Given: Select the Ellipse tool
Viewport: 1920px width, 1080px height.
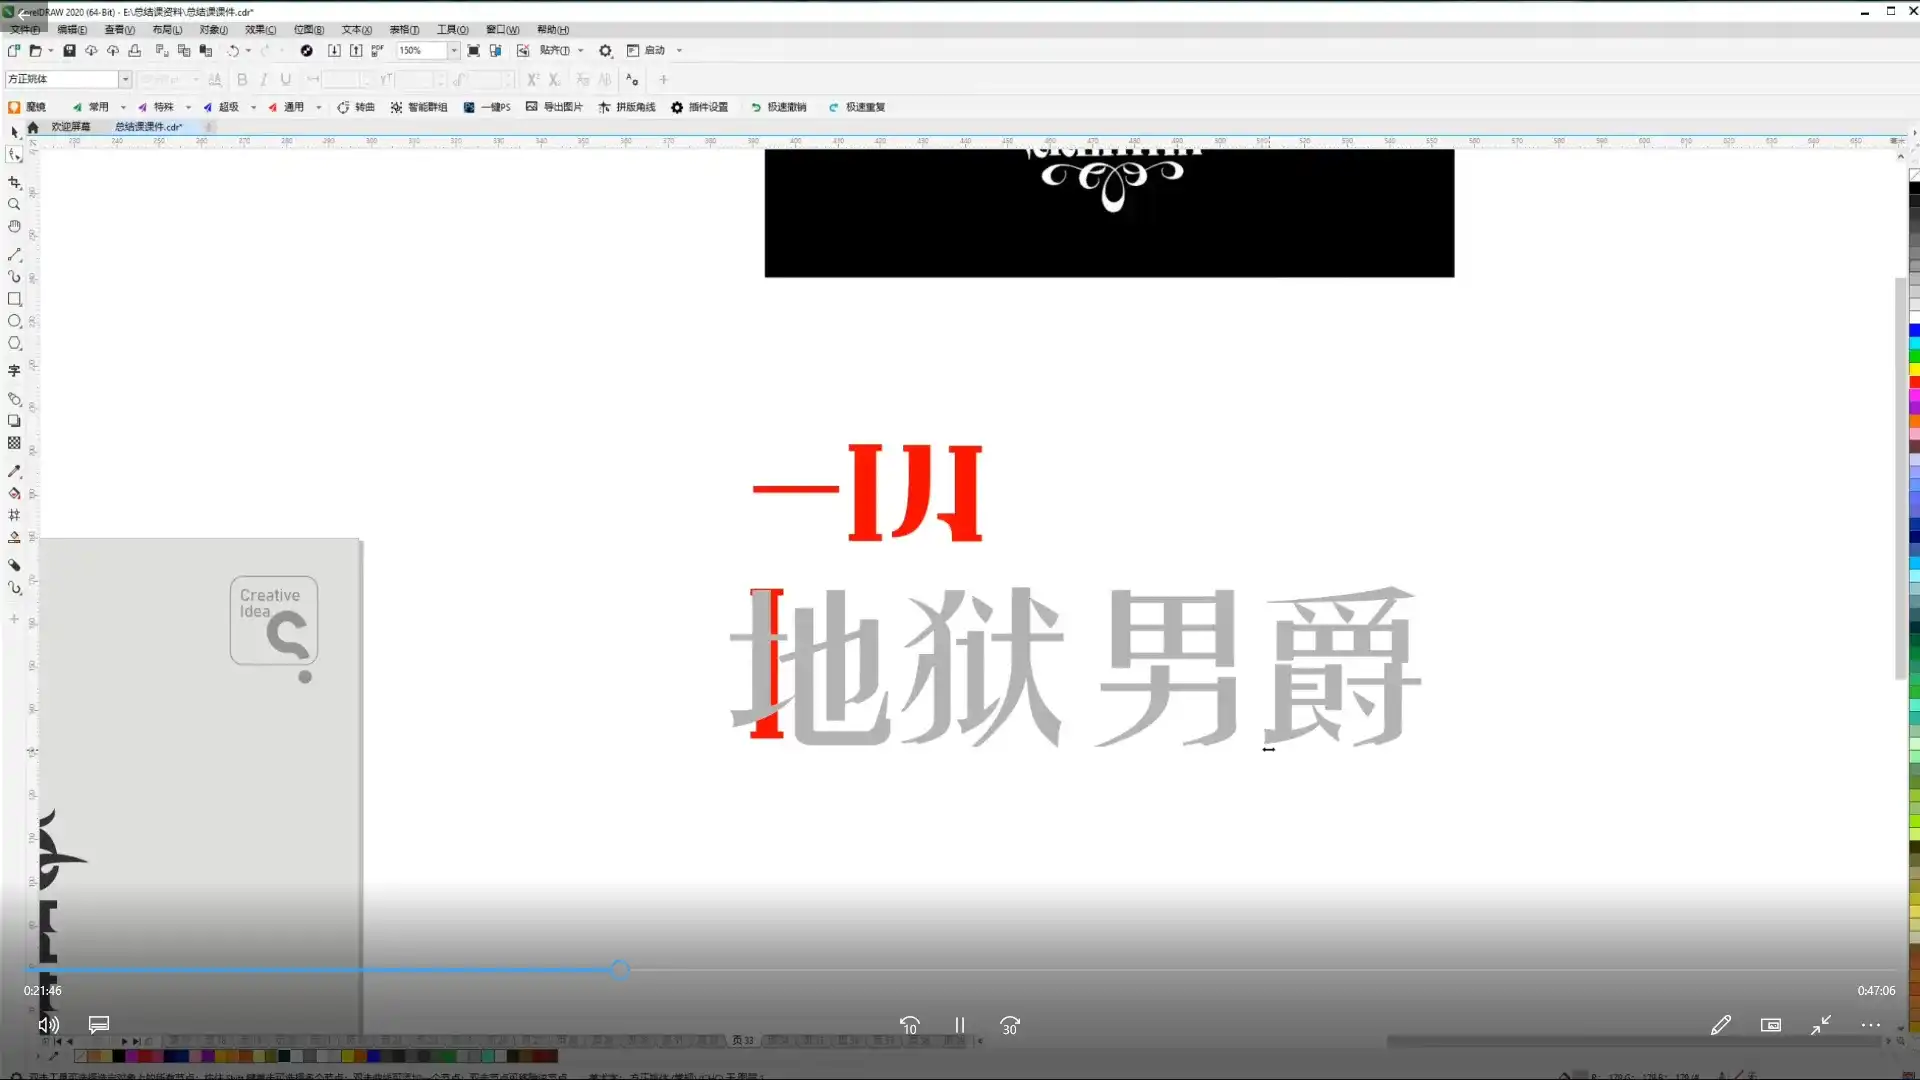Looking at the screenshot, I should 14,322.
